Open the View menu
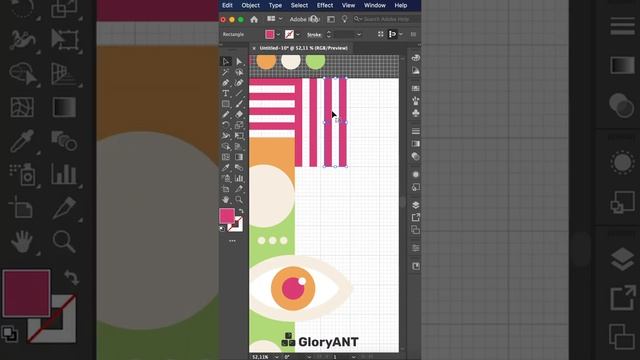The image size is (640, 360). pyautogui.click(x=348, y=5)
